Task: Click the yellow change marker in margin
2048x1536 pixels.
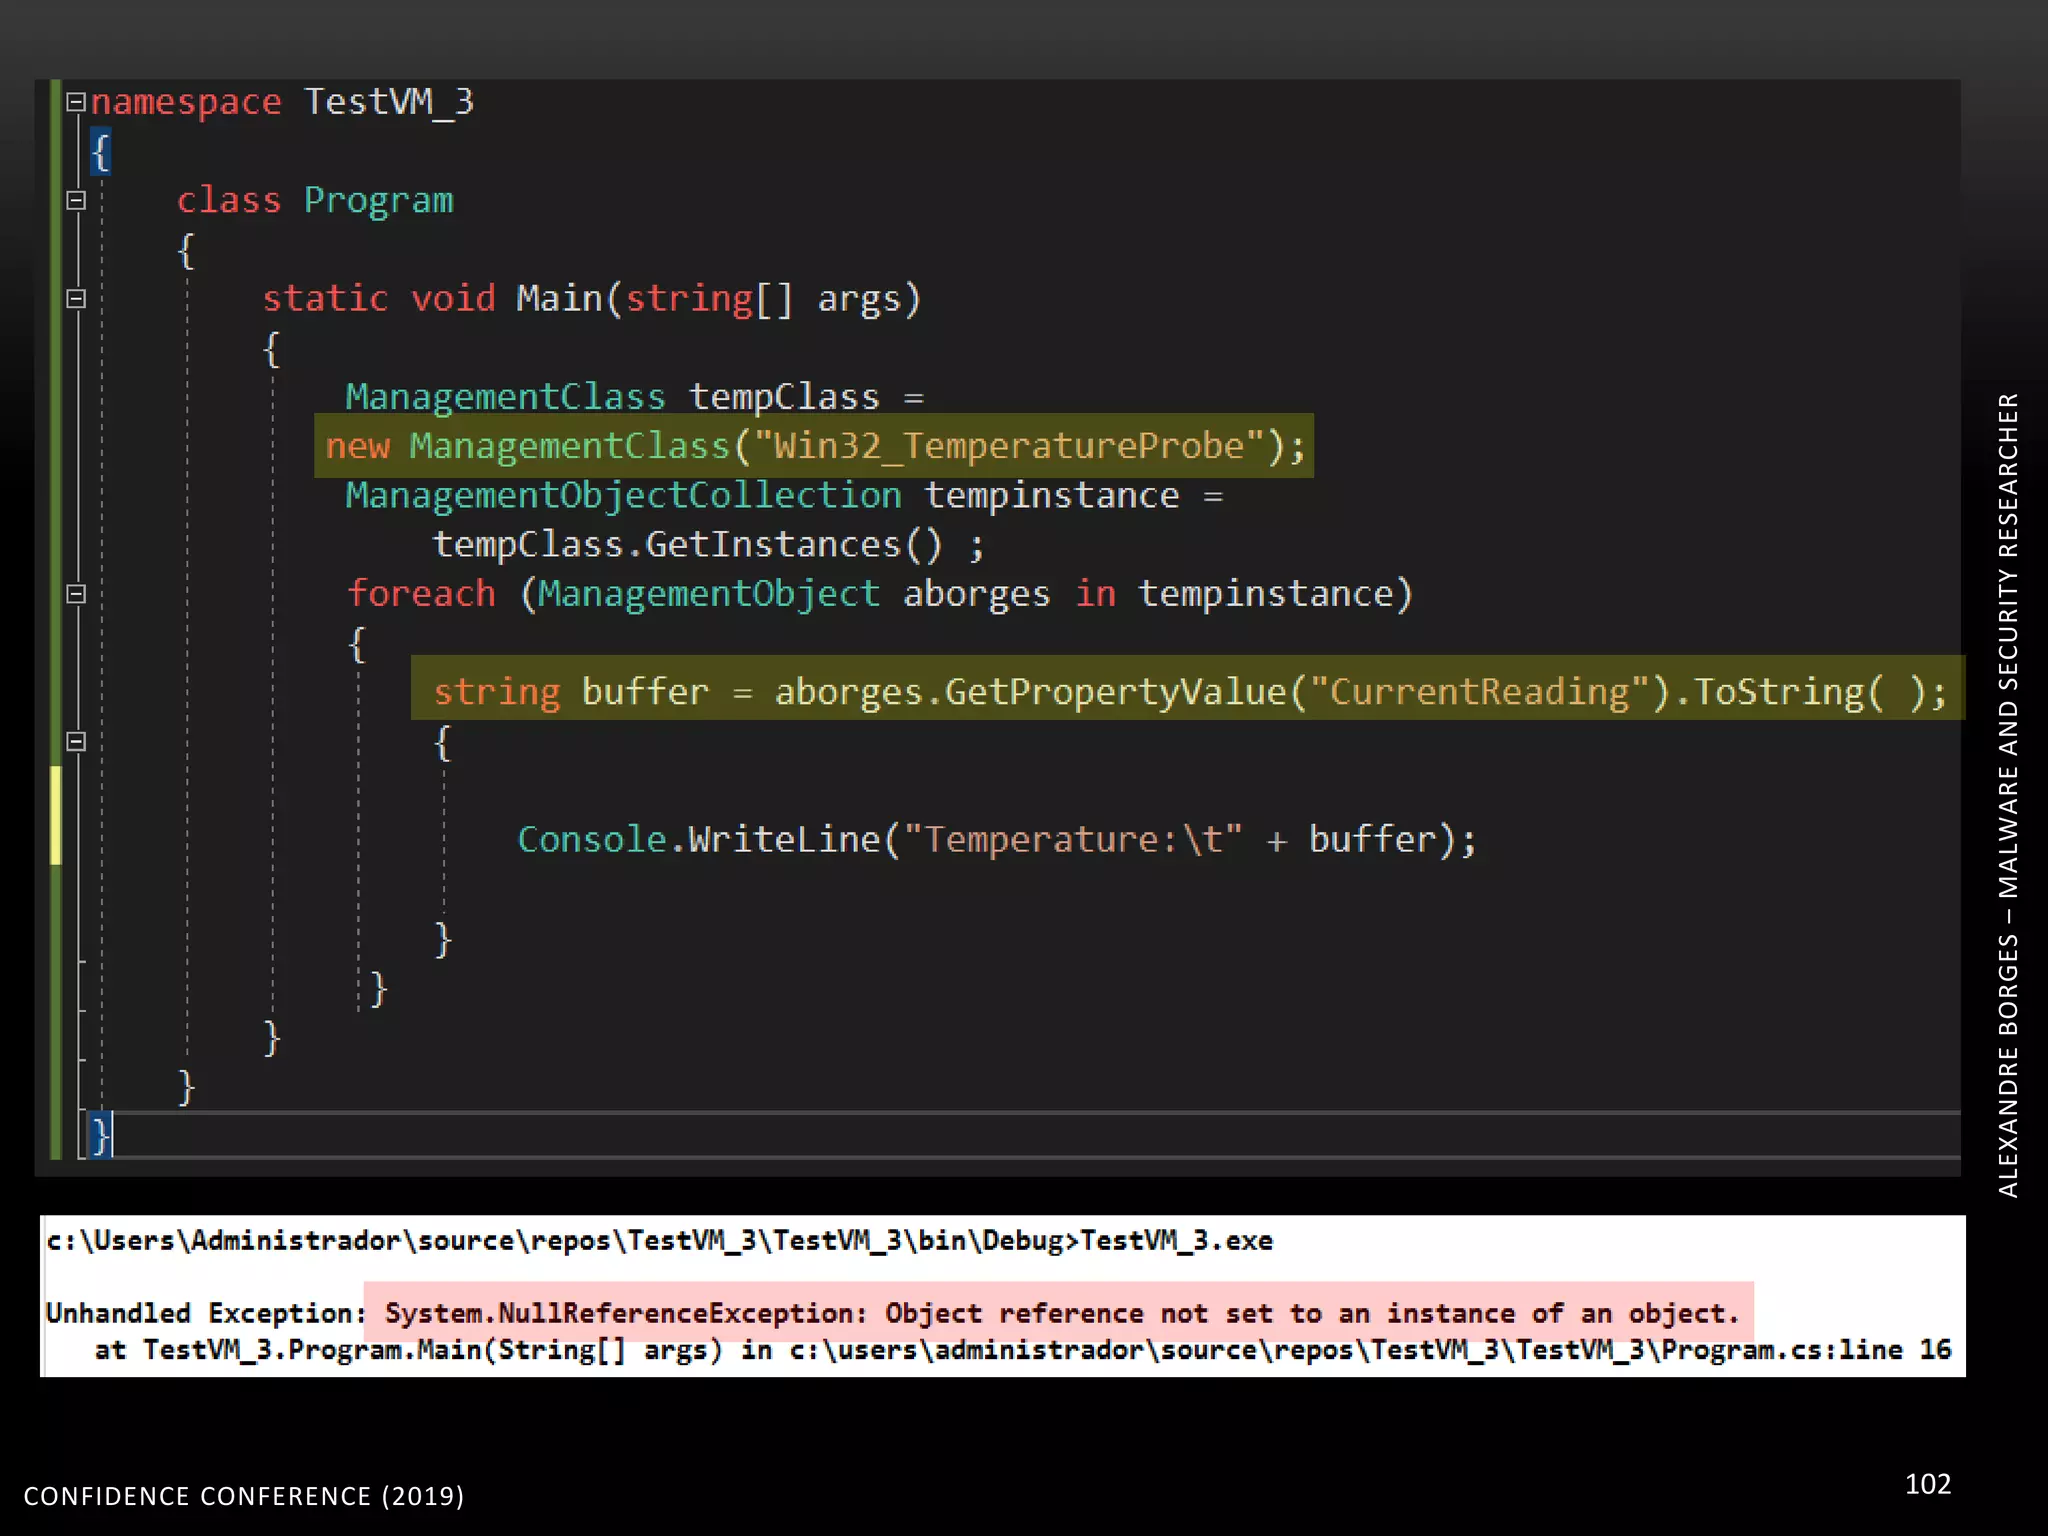Action: click(x=56, y=815)
